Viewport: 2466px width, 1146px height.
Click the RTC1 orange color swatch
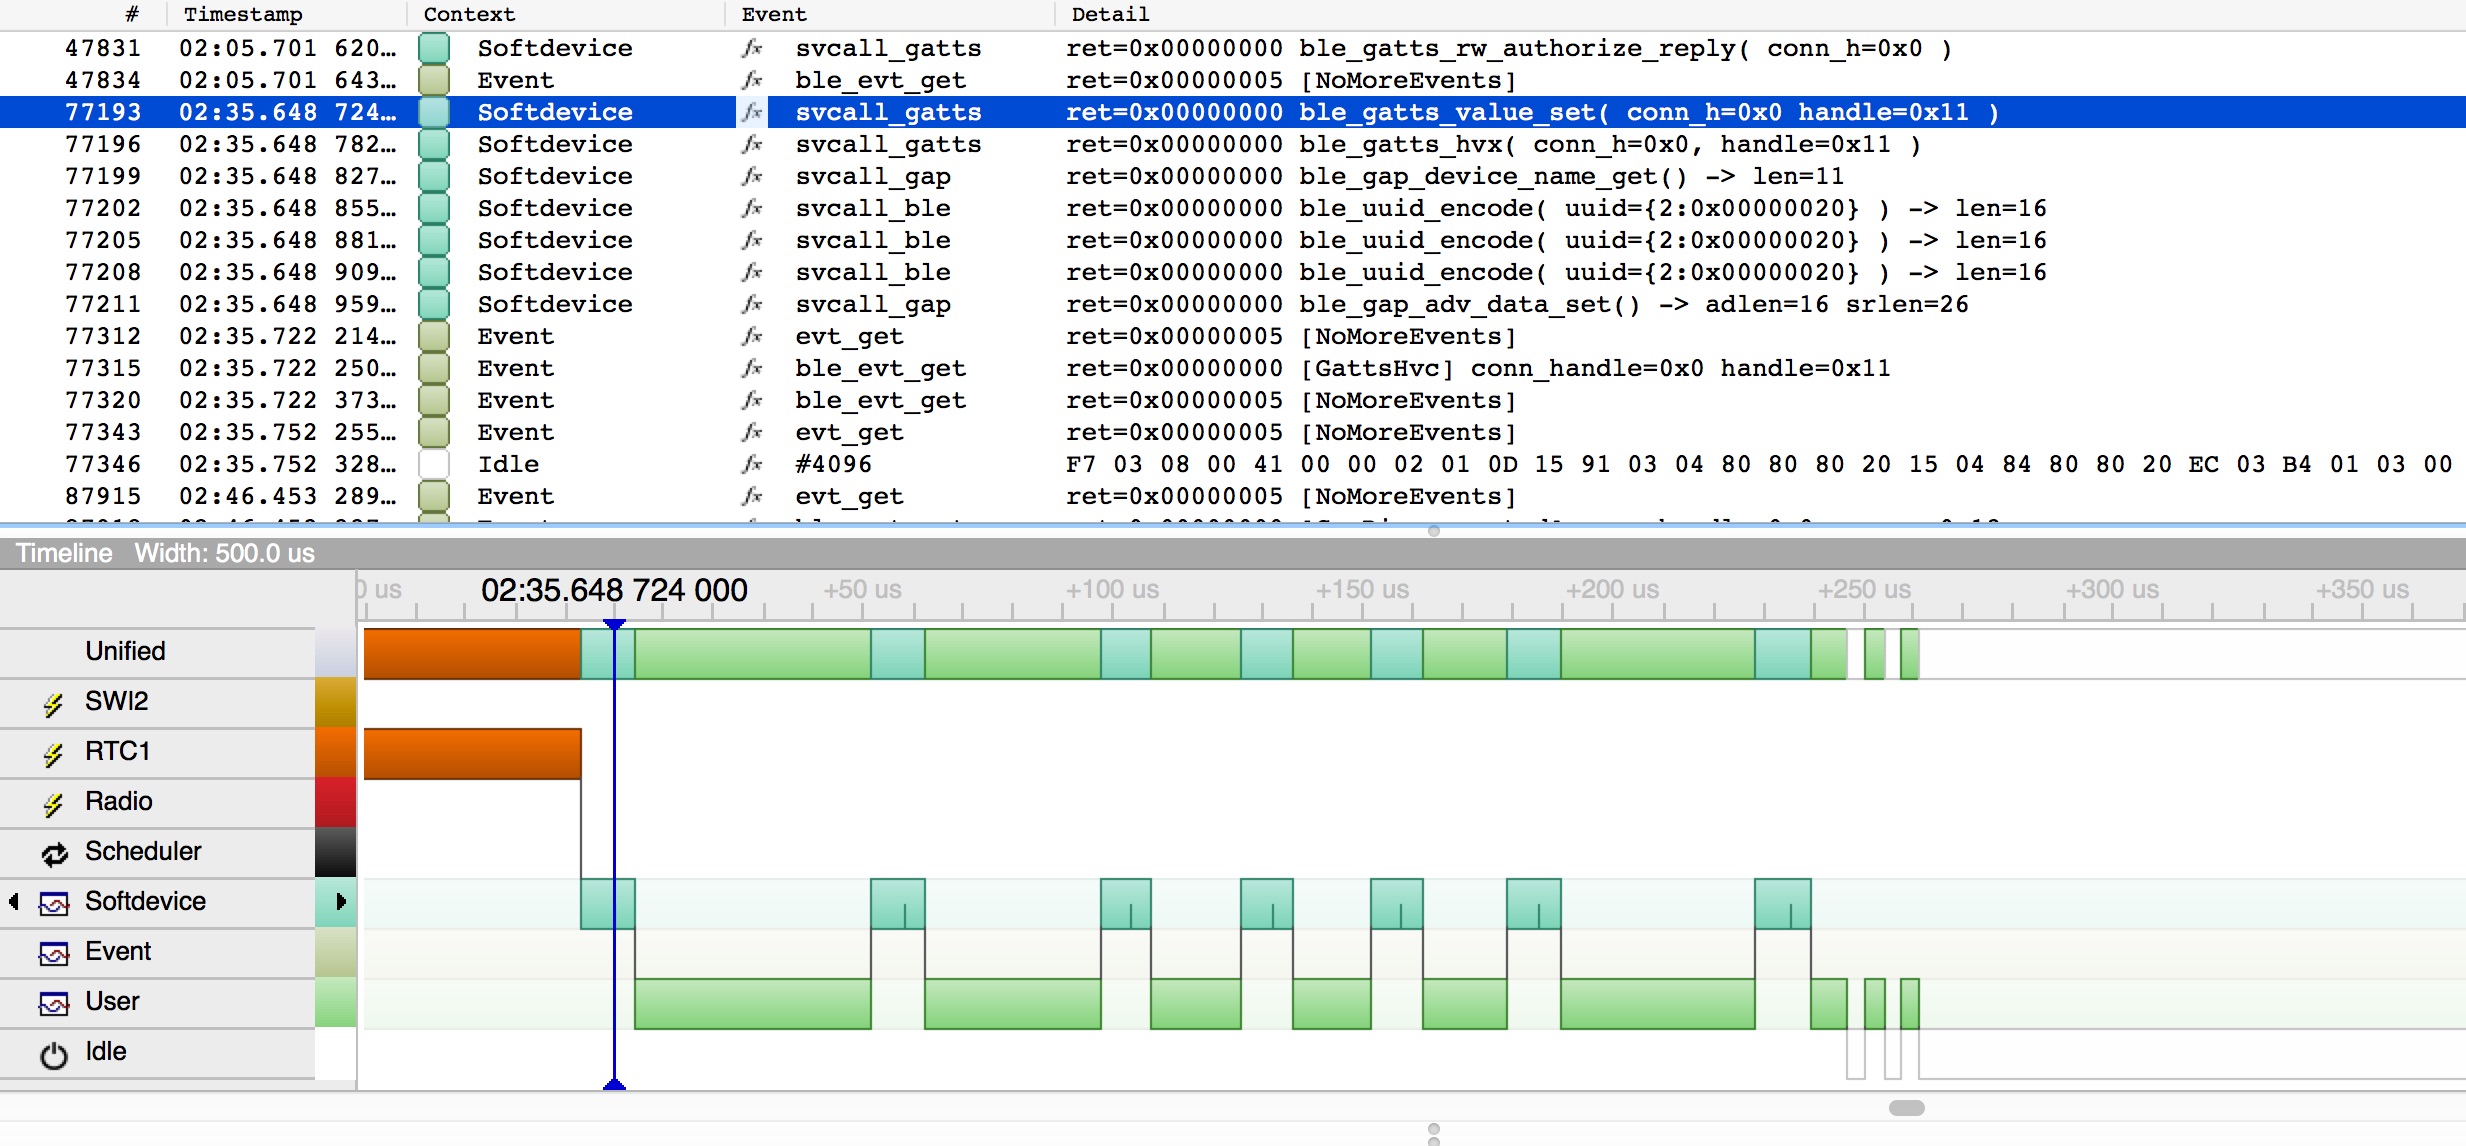coord(336,753)
